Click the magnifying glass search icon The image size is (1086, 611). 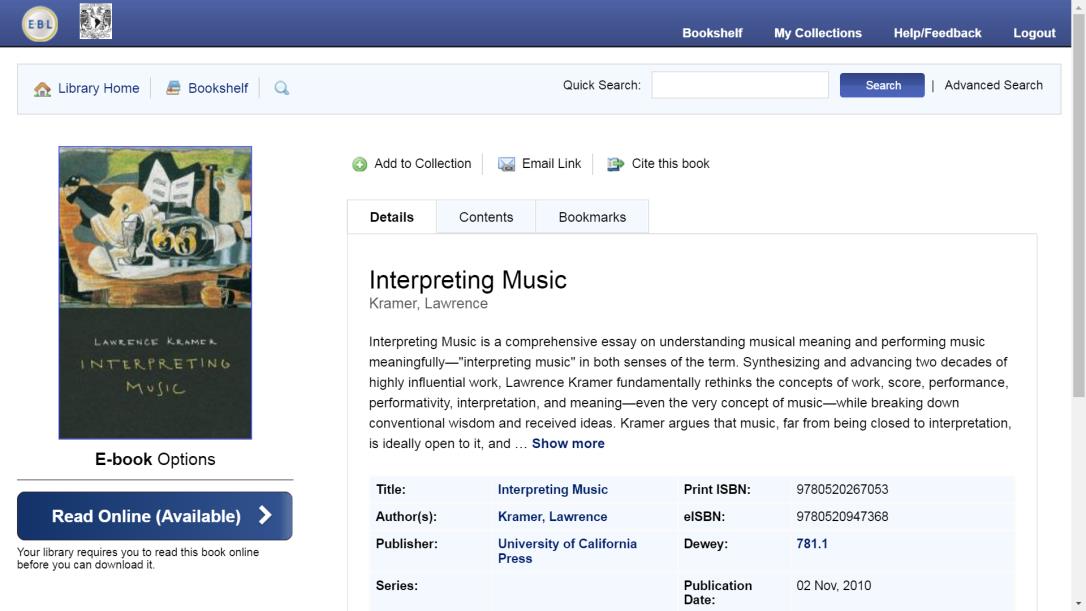point(282,88)
